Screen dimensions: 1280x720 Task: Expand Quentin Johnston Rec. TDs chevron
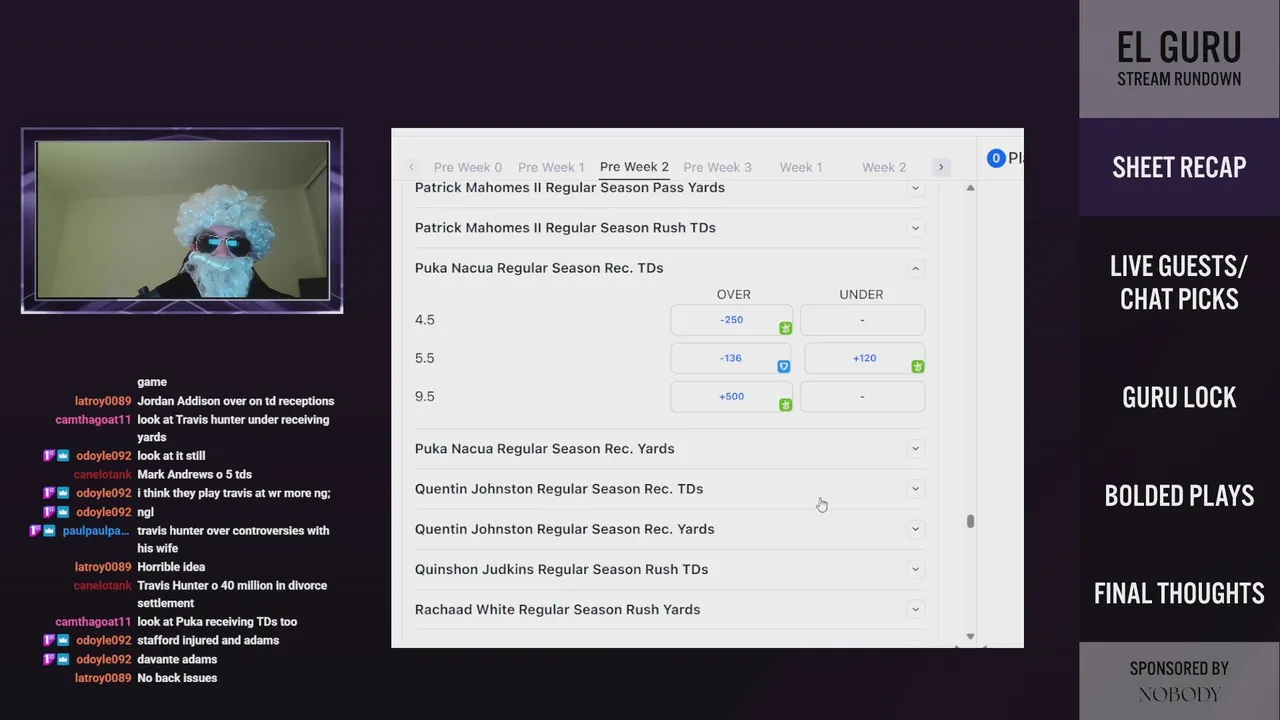click(915, 489)
